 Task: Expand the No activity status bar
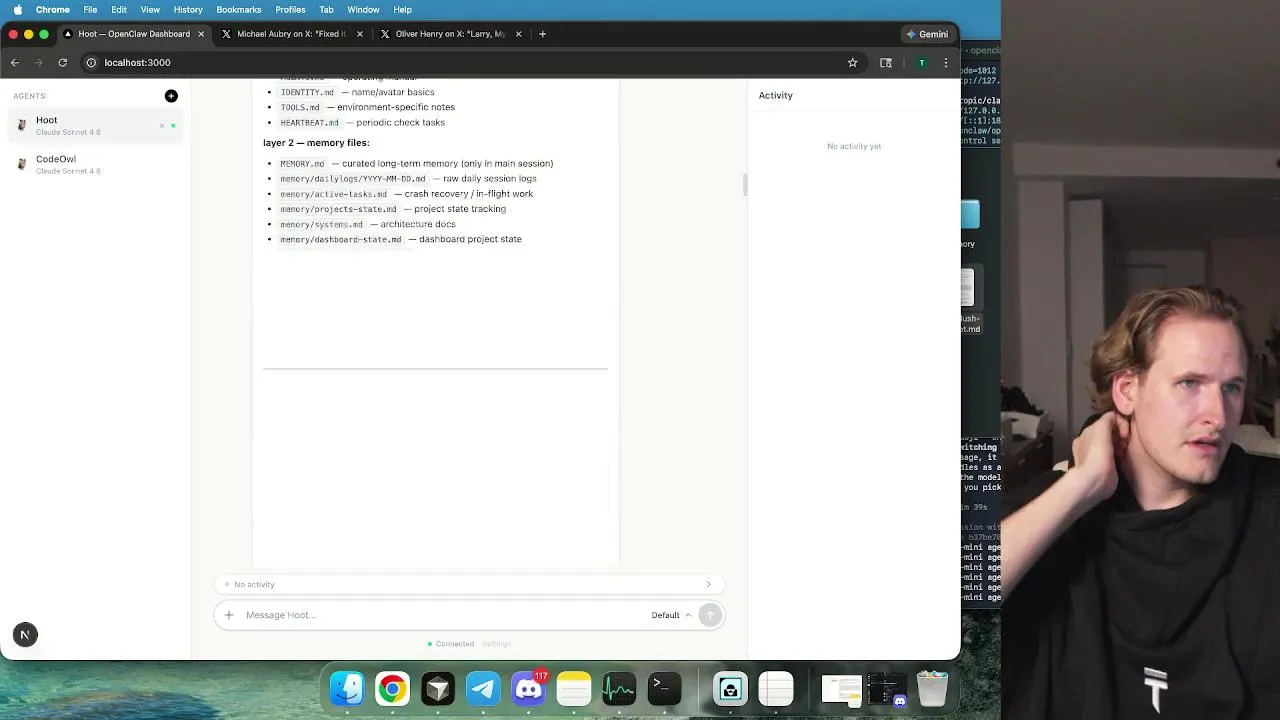(x=469, y=584)
